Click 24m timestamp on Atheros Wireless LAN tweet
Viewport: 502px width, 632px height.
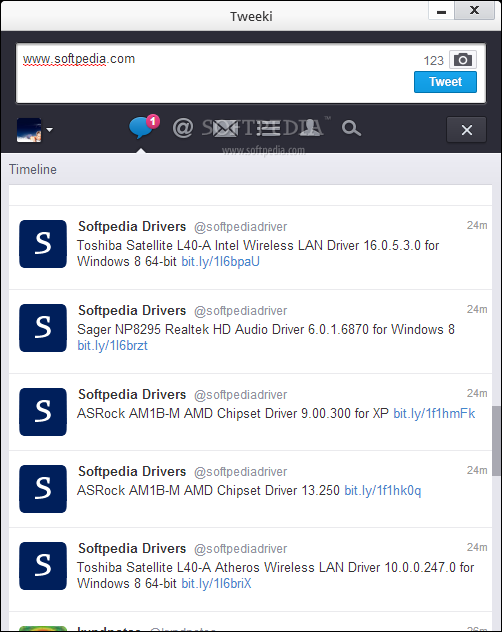(x=477, y=547)
